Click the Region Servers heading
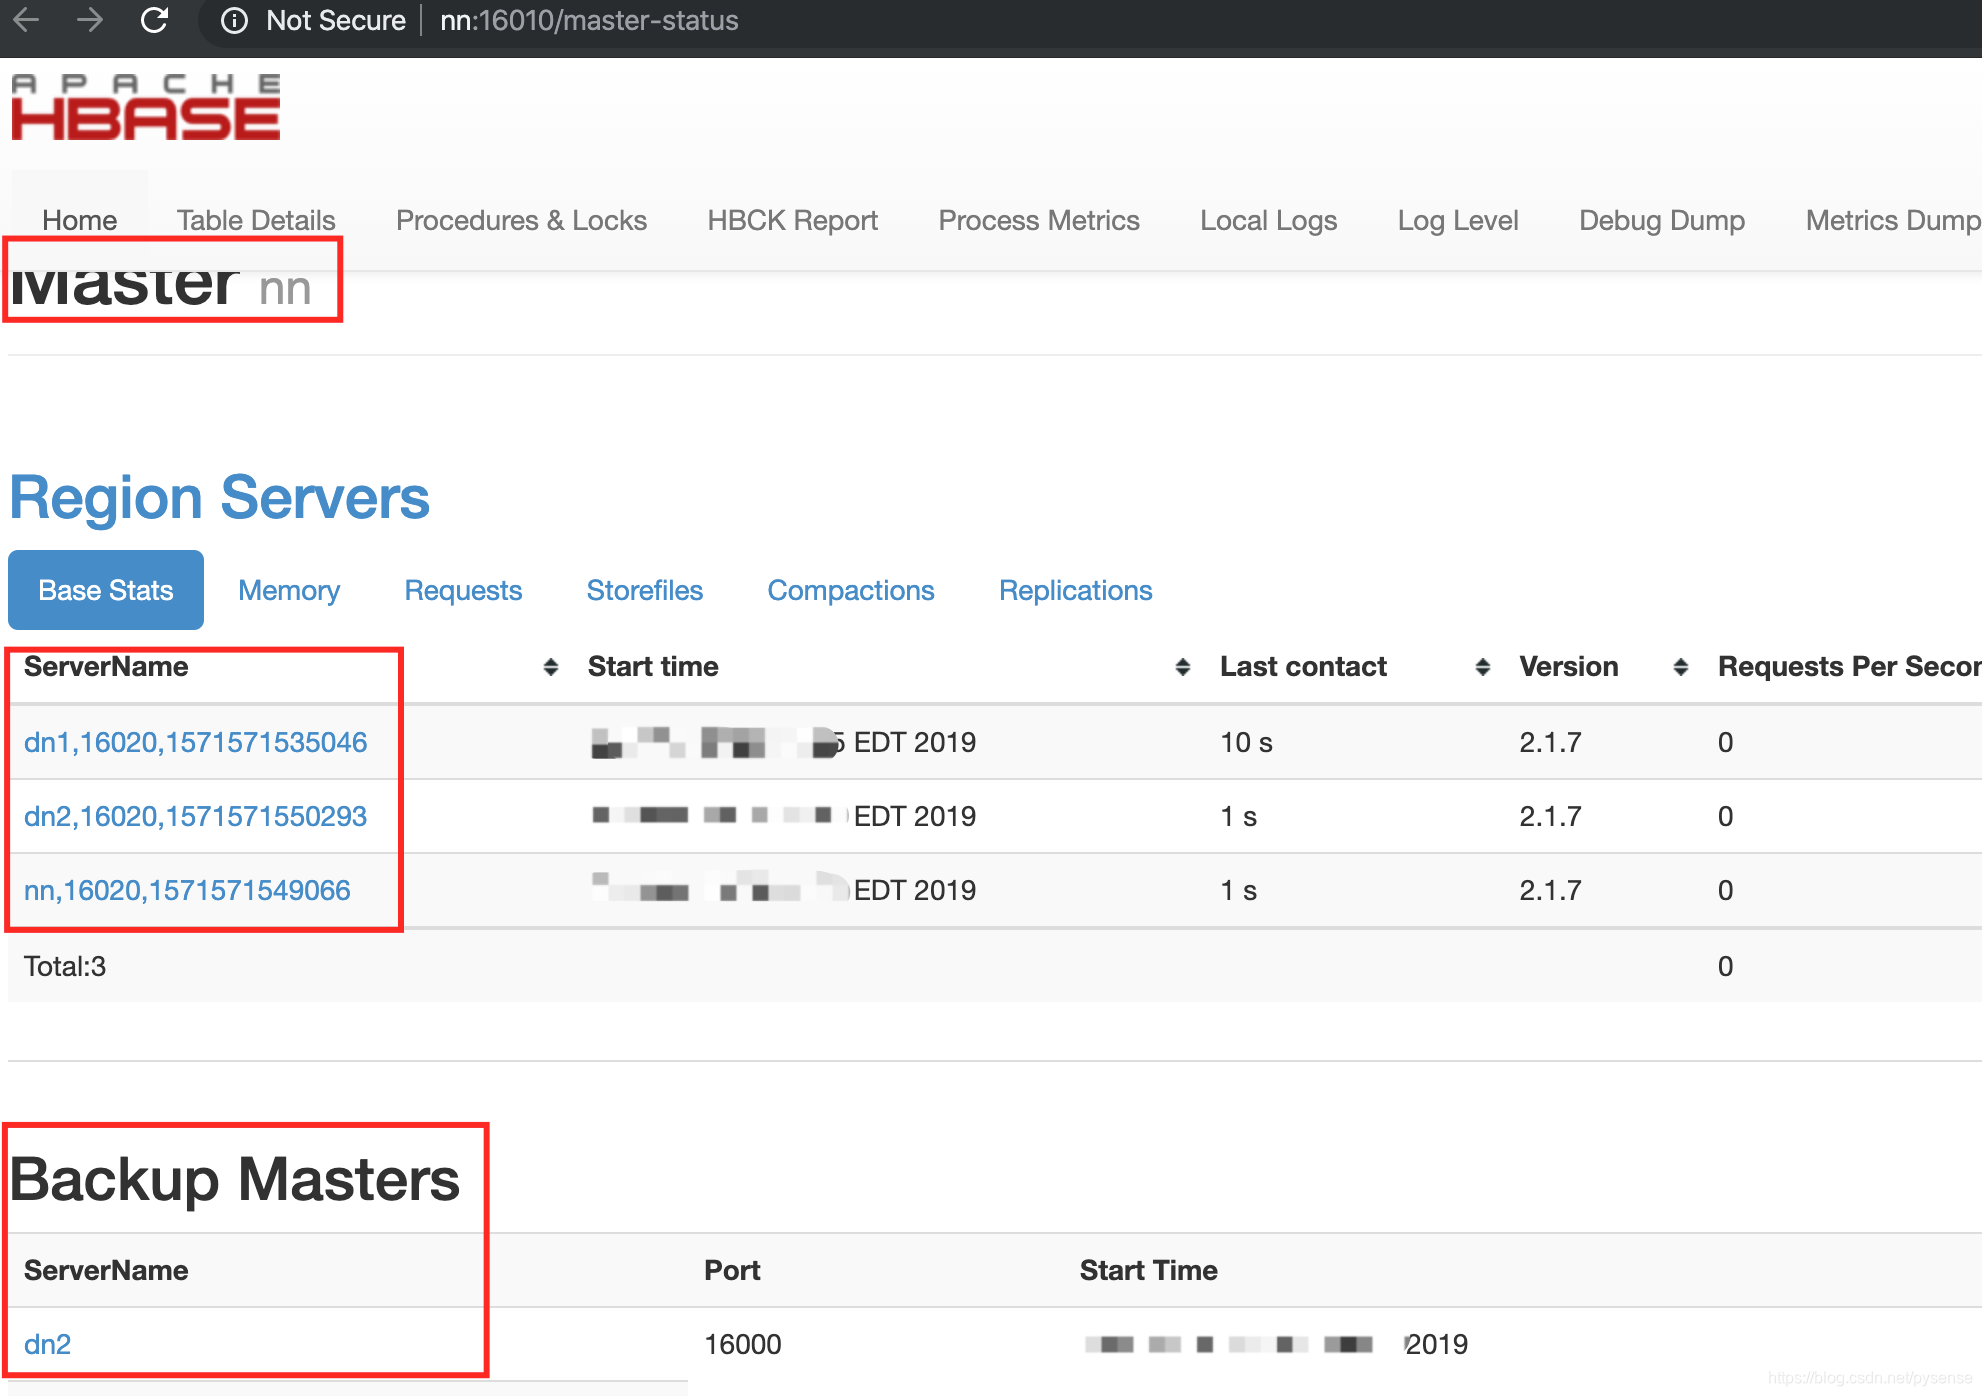Image resolution: width=1982 pixels, height=1396 pixels. (x=220, y=497)
